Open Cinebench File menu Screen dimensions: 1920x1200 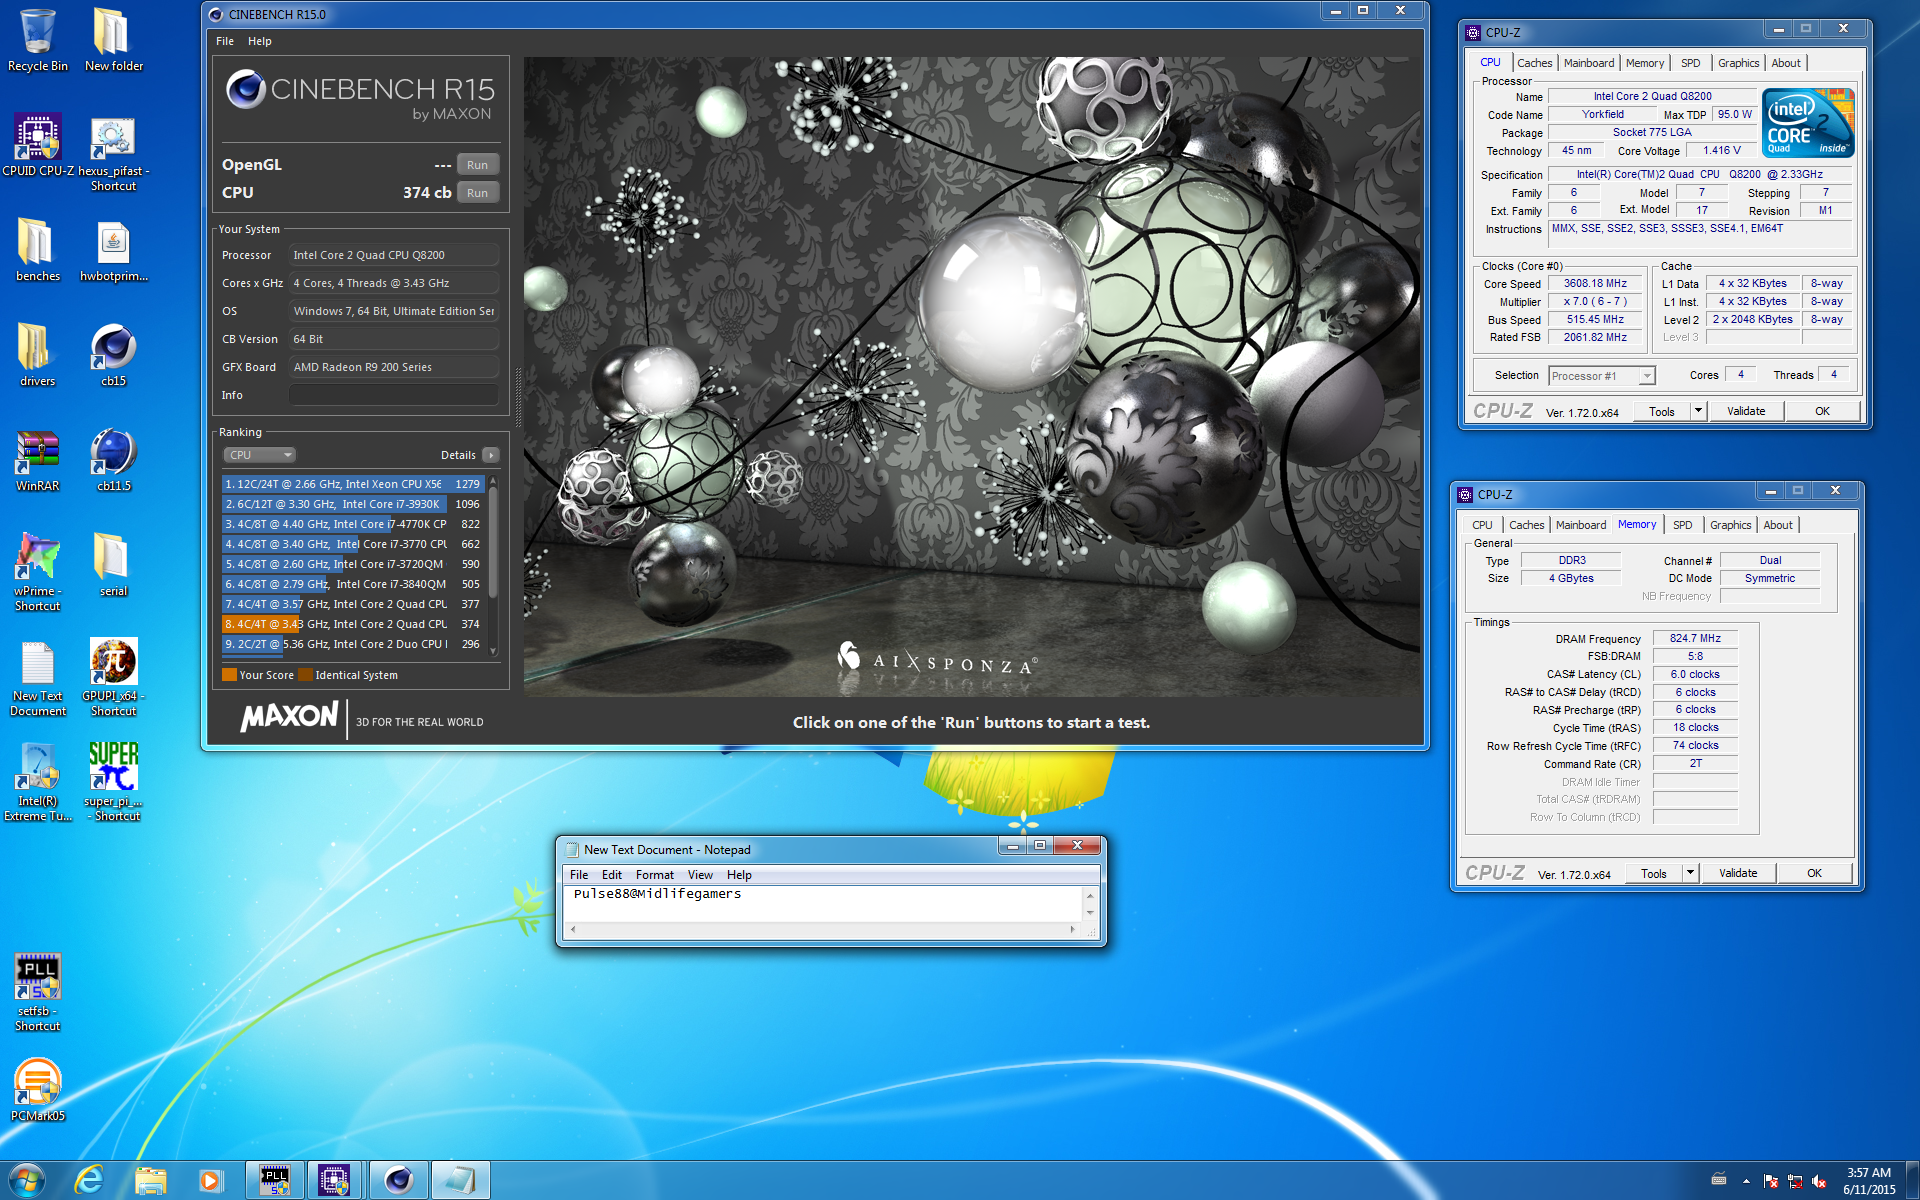tap(225, 41)
